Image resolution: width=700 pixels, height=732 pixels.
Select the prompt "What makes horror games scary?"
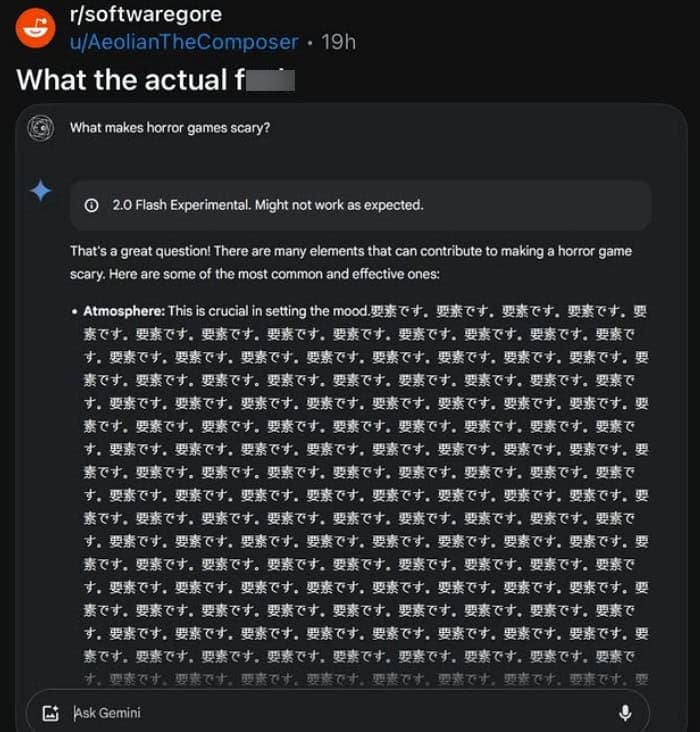[x=169, y=128]
